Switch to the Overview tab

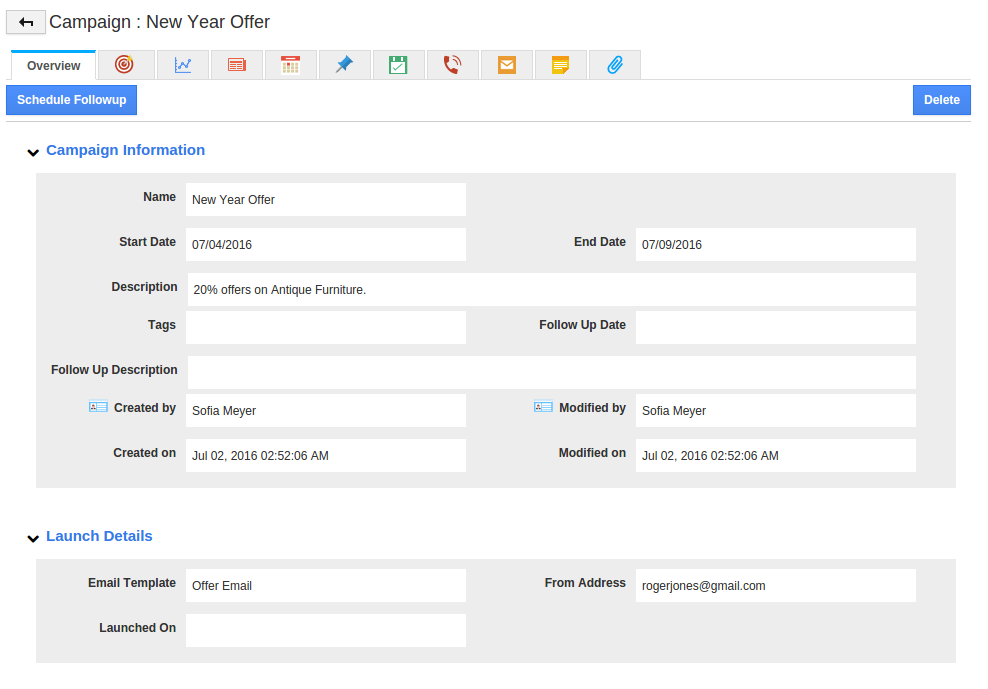[x=54, y=66]
